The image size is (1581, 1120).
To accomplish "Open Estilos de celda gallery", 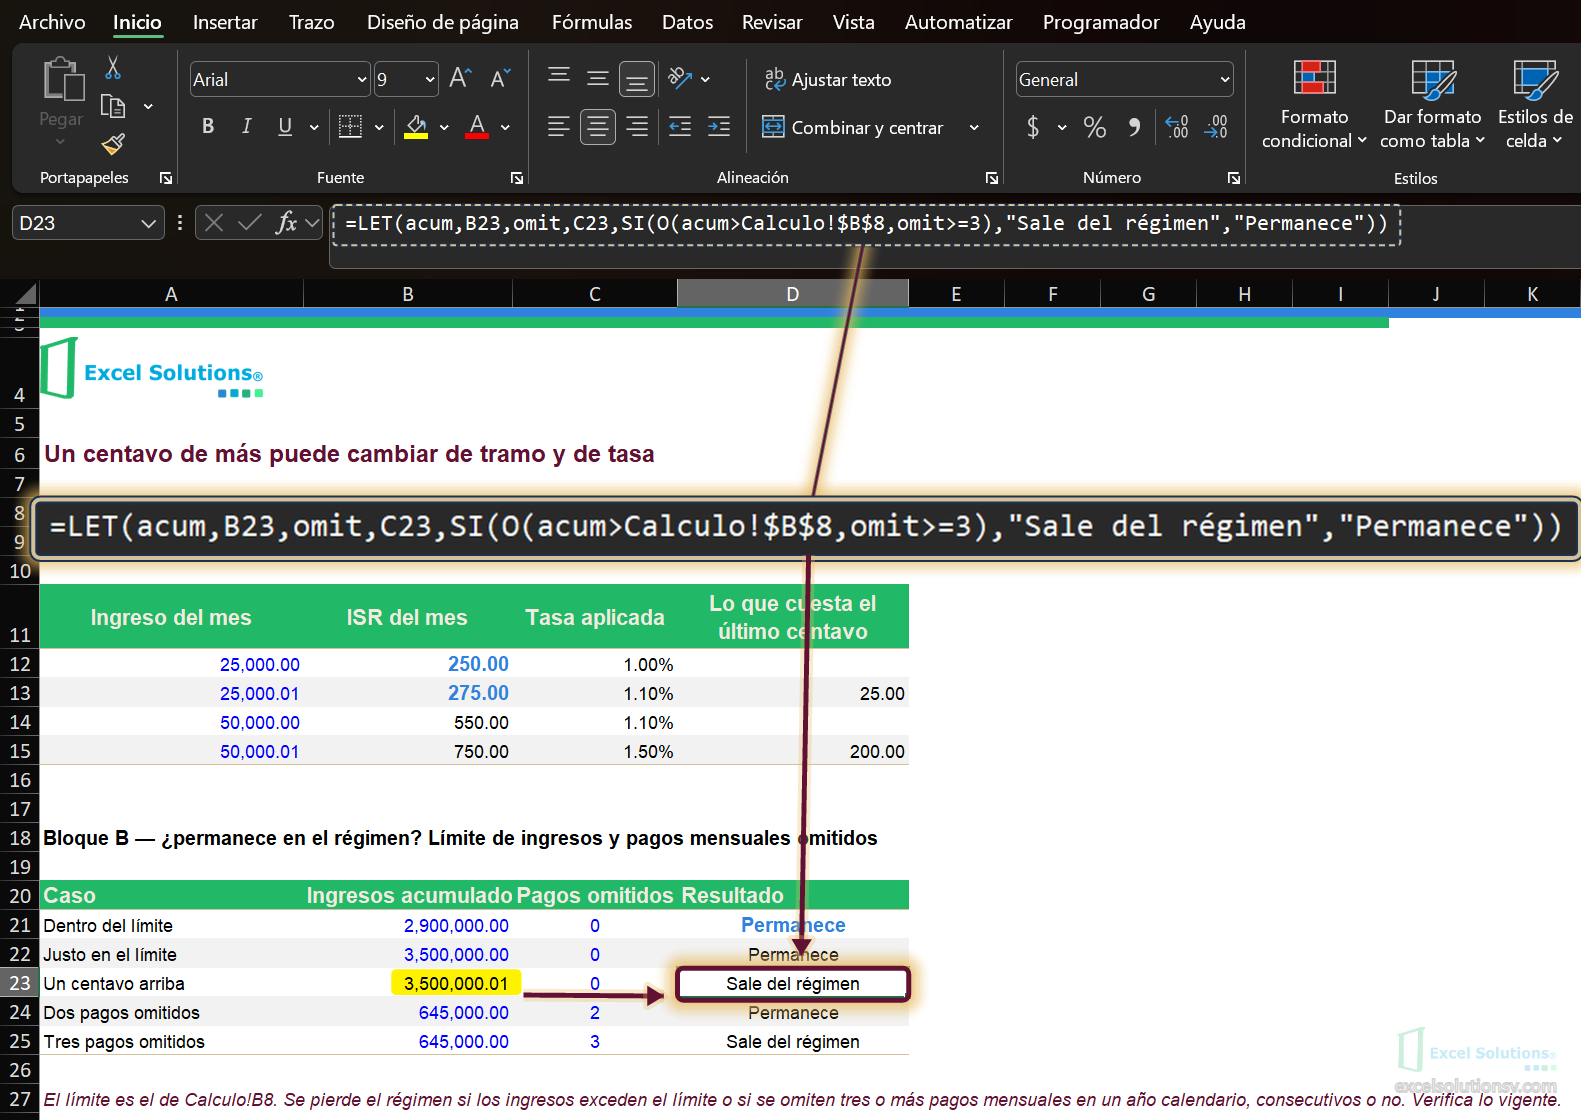I will pyautogui.click(x=1535, y=104).
